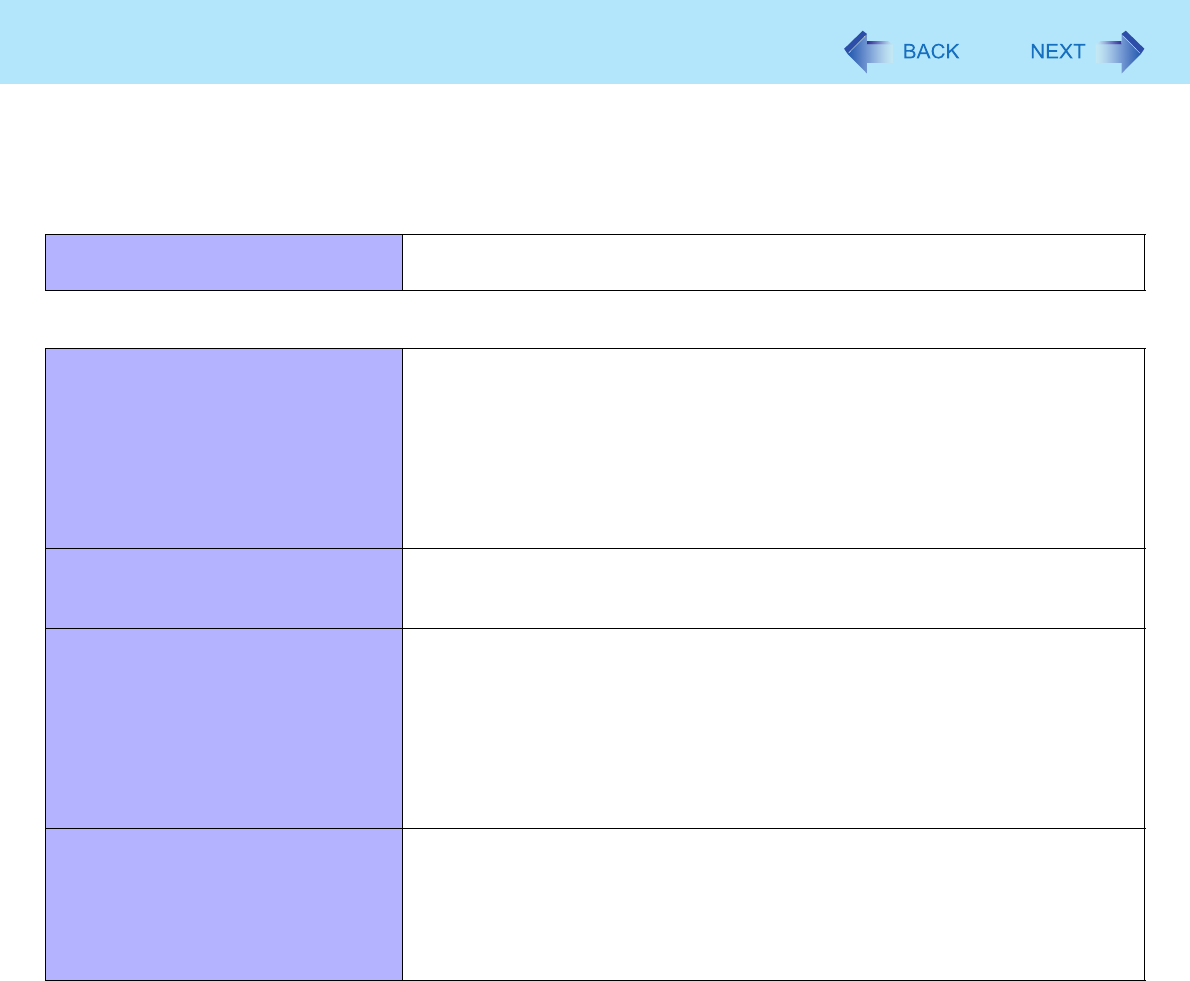
Task: Select last-row purple cell of the lower table
Action: (x=224, y=904)
